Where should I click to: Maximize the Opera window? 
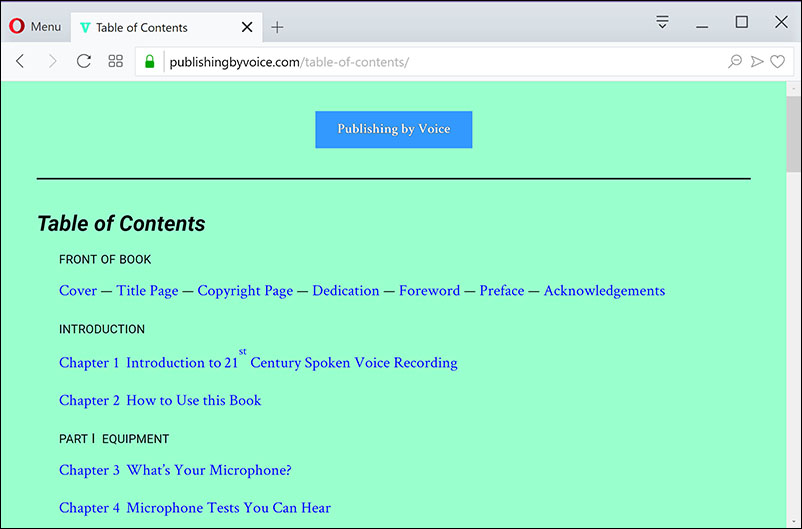(742, 22)
